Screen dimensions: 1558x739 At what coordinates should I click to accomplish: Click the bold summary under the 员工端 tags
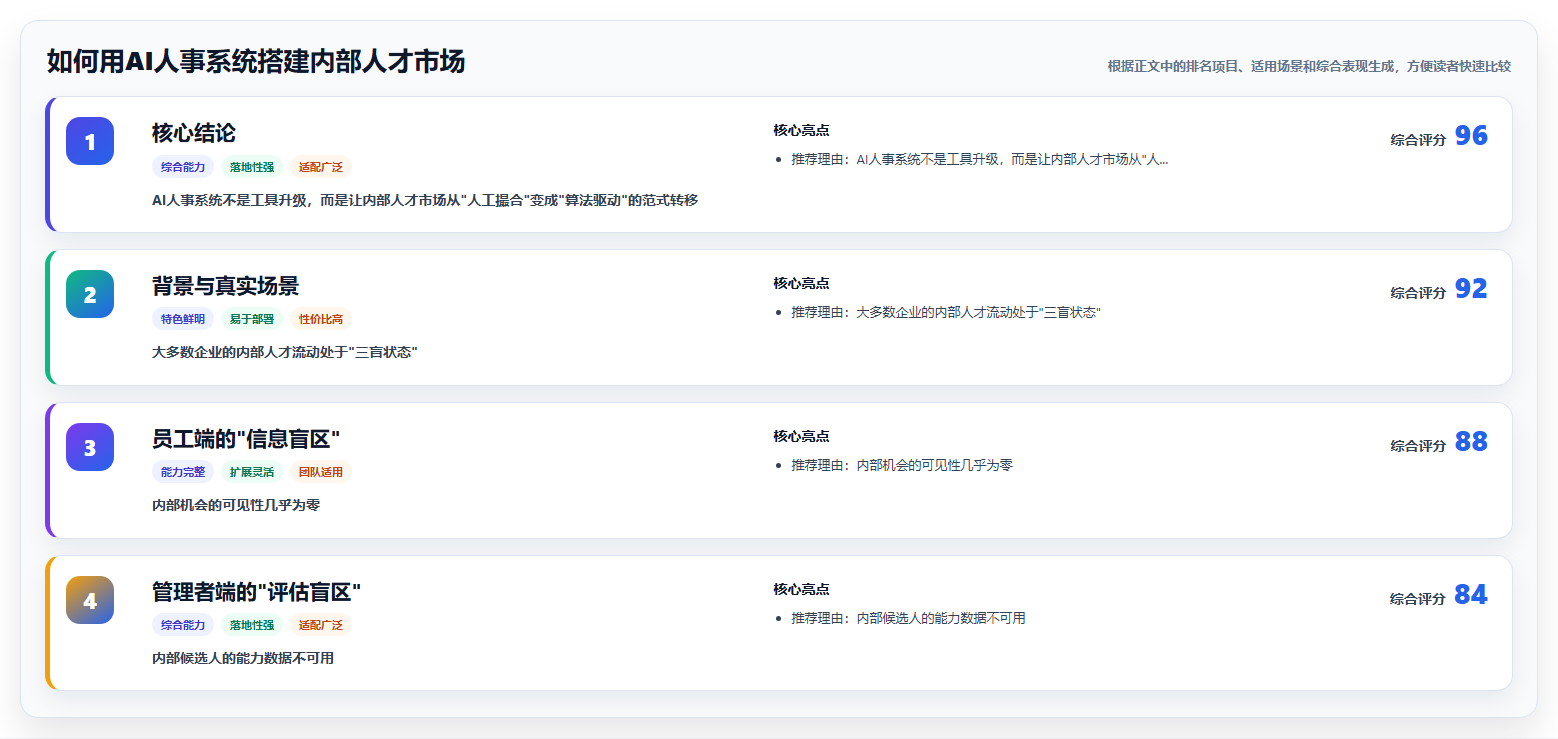[x=236, y=506]
